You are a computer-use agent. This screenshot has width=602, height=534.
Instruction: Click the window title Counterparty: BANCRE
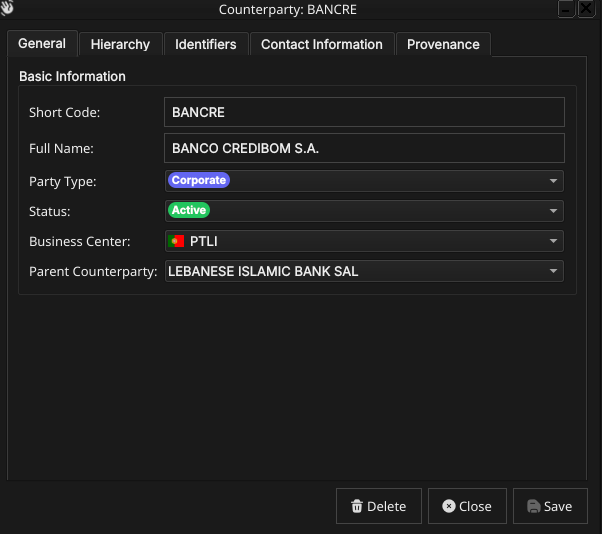[x=288, y=9]
